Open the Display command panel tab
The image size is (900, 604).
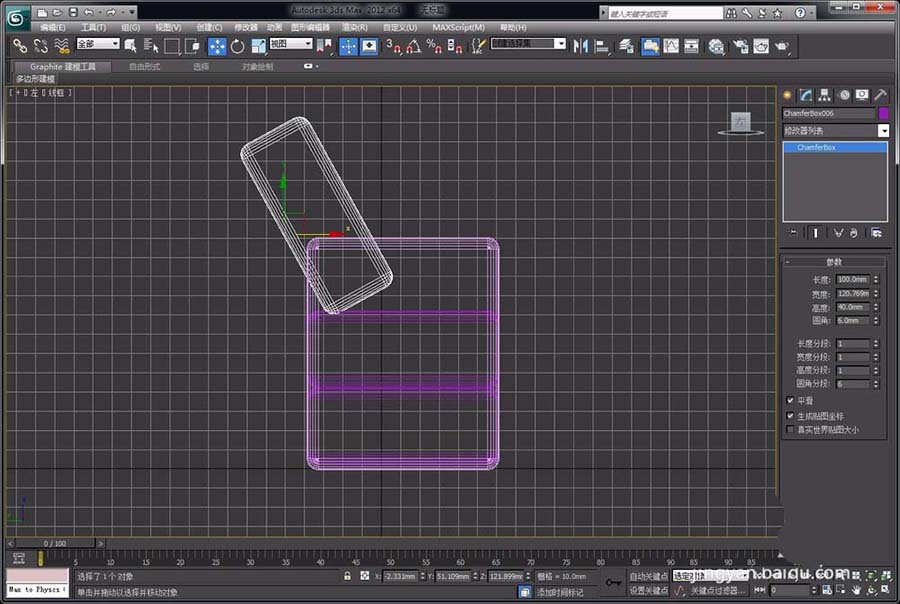[861, 95]
